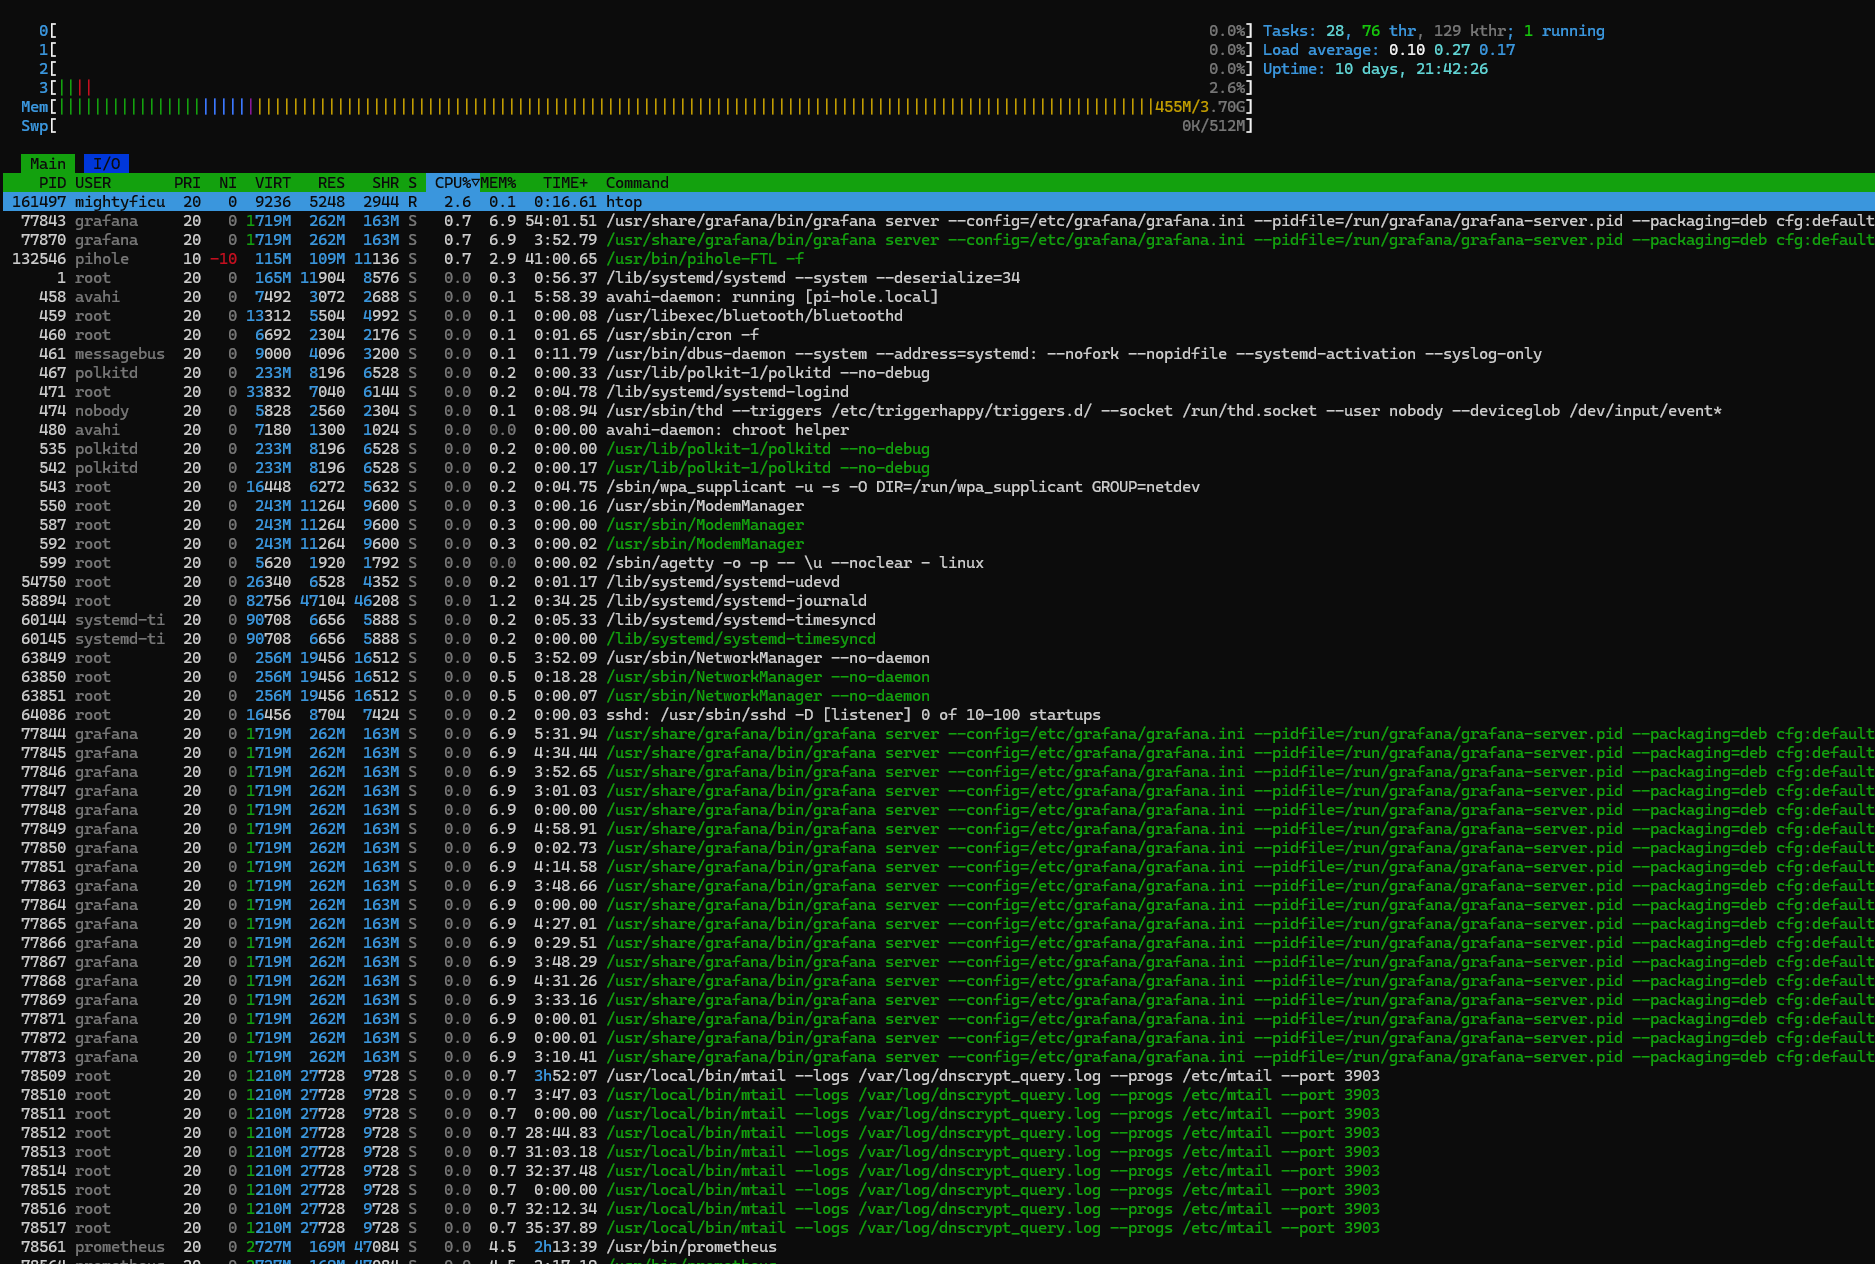Viewport: 1875px width, 1264px height.
Task: Select the grafana PID 77843 row
Action: [938, 221]
